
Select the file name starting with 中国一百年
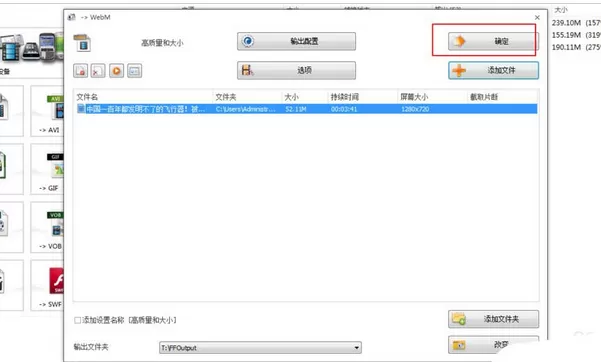click(145, 109)
